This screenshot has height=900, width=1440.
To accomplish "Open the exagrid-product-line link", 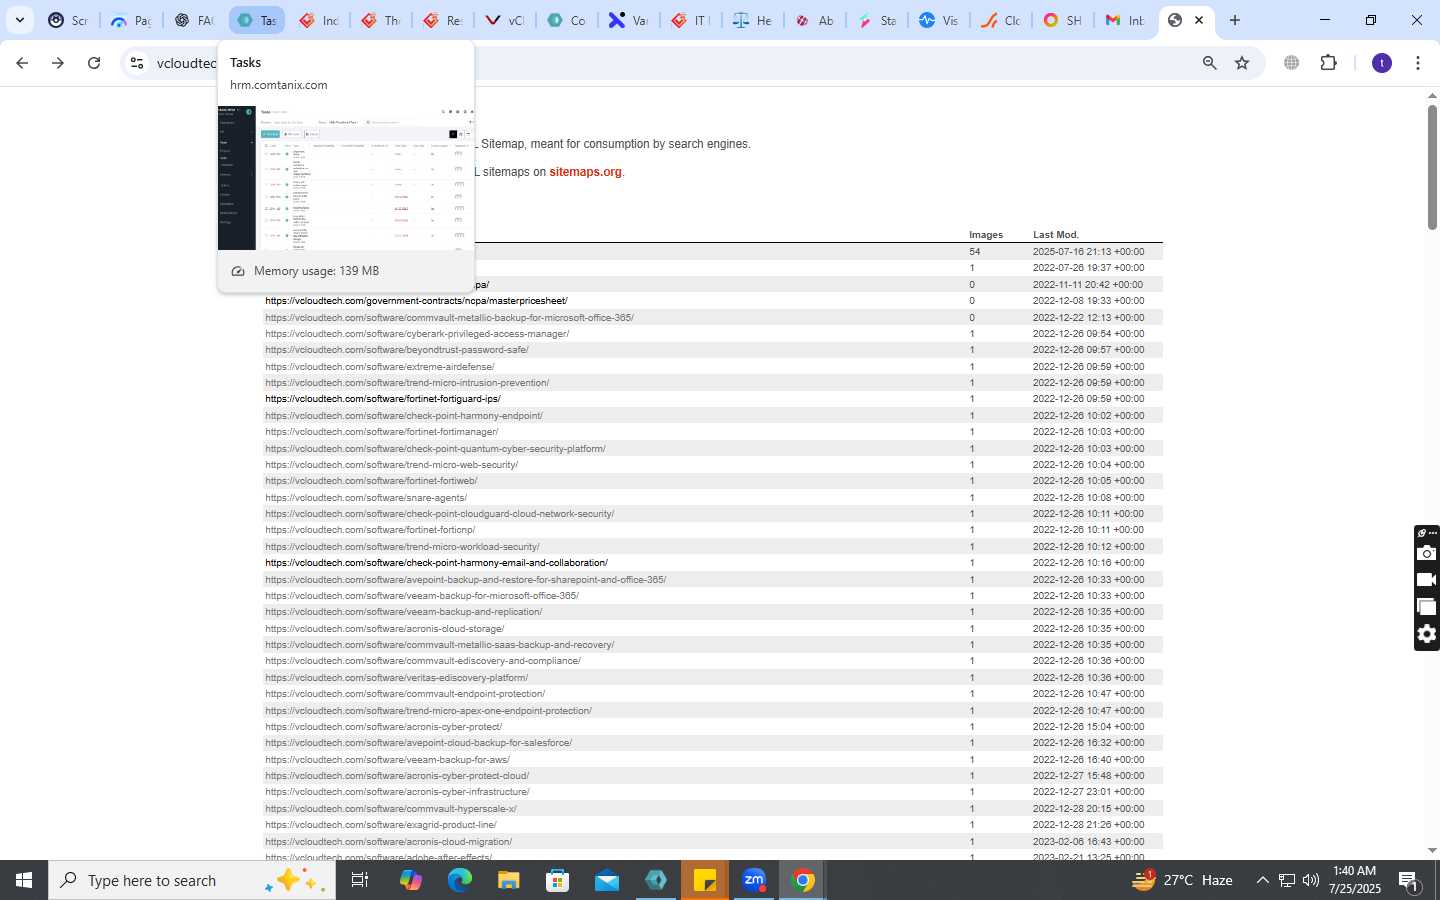I will [381, 825].
